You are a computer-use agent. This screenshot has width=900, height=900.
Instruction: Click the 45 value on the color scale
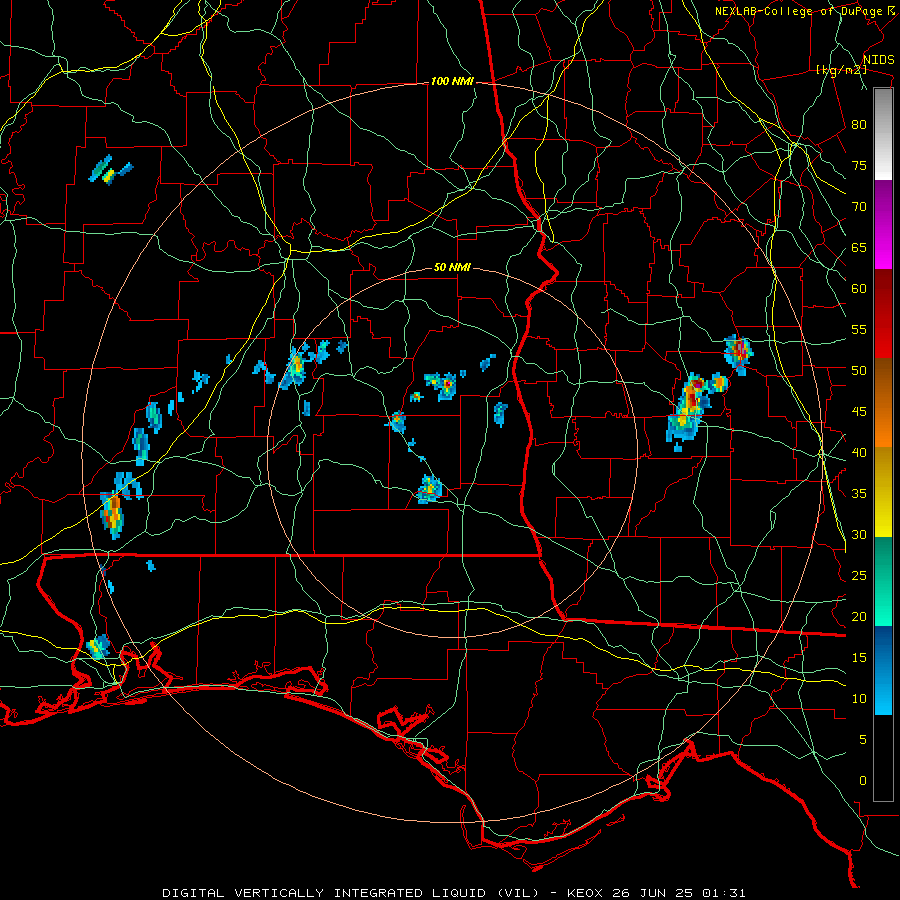pyautogui.click(x=859, y=412)
